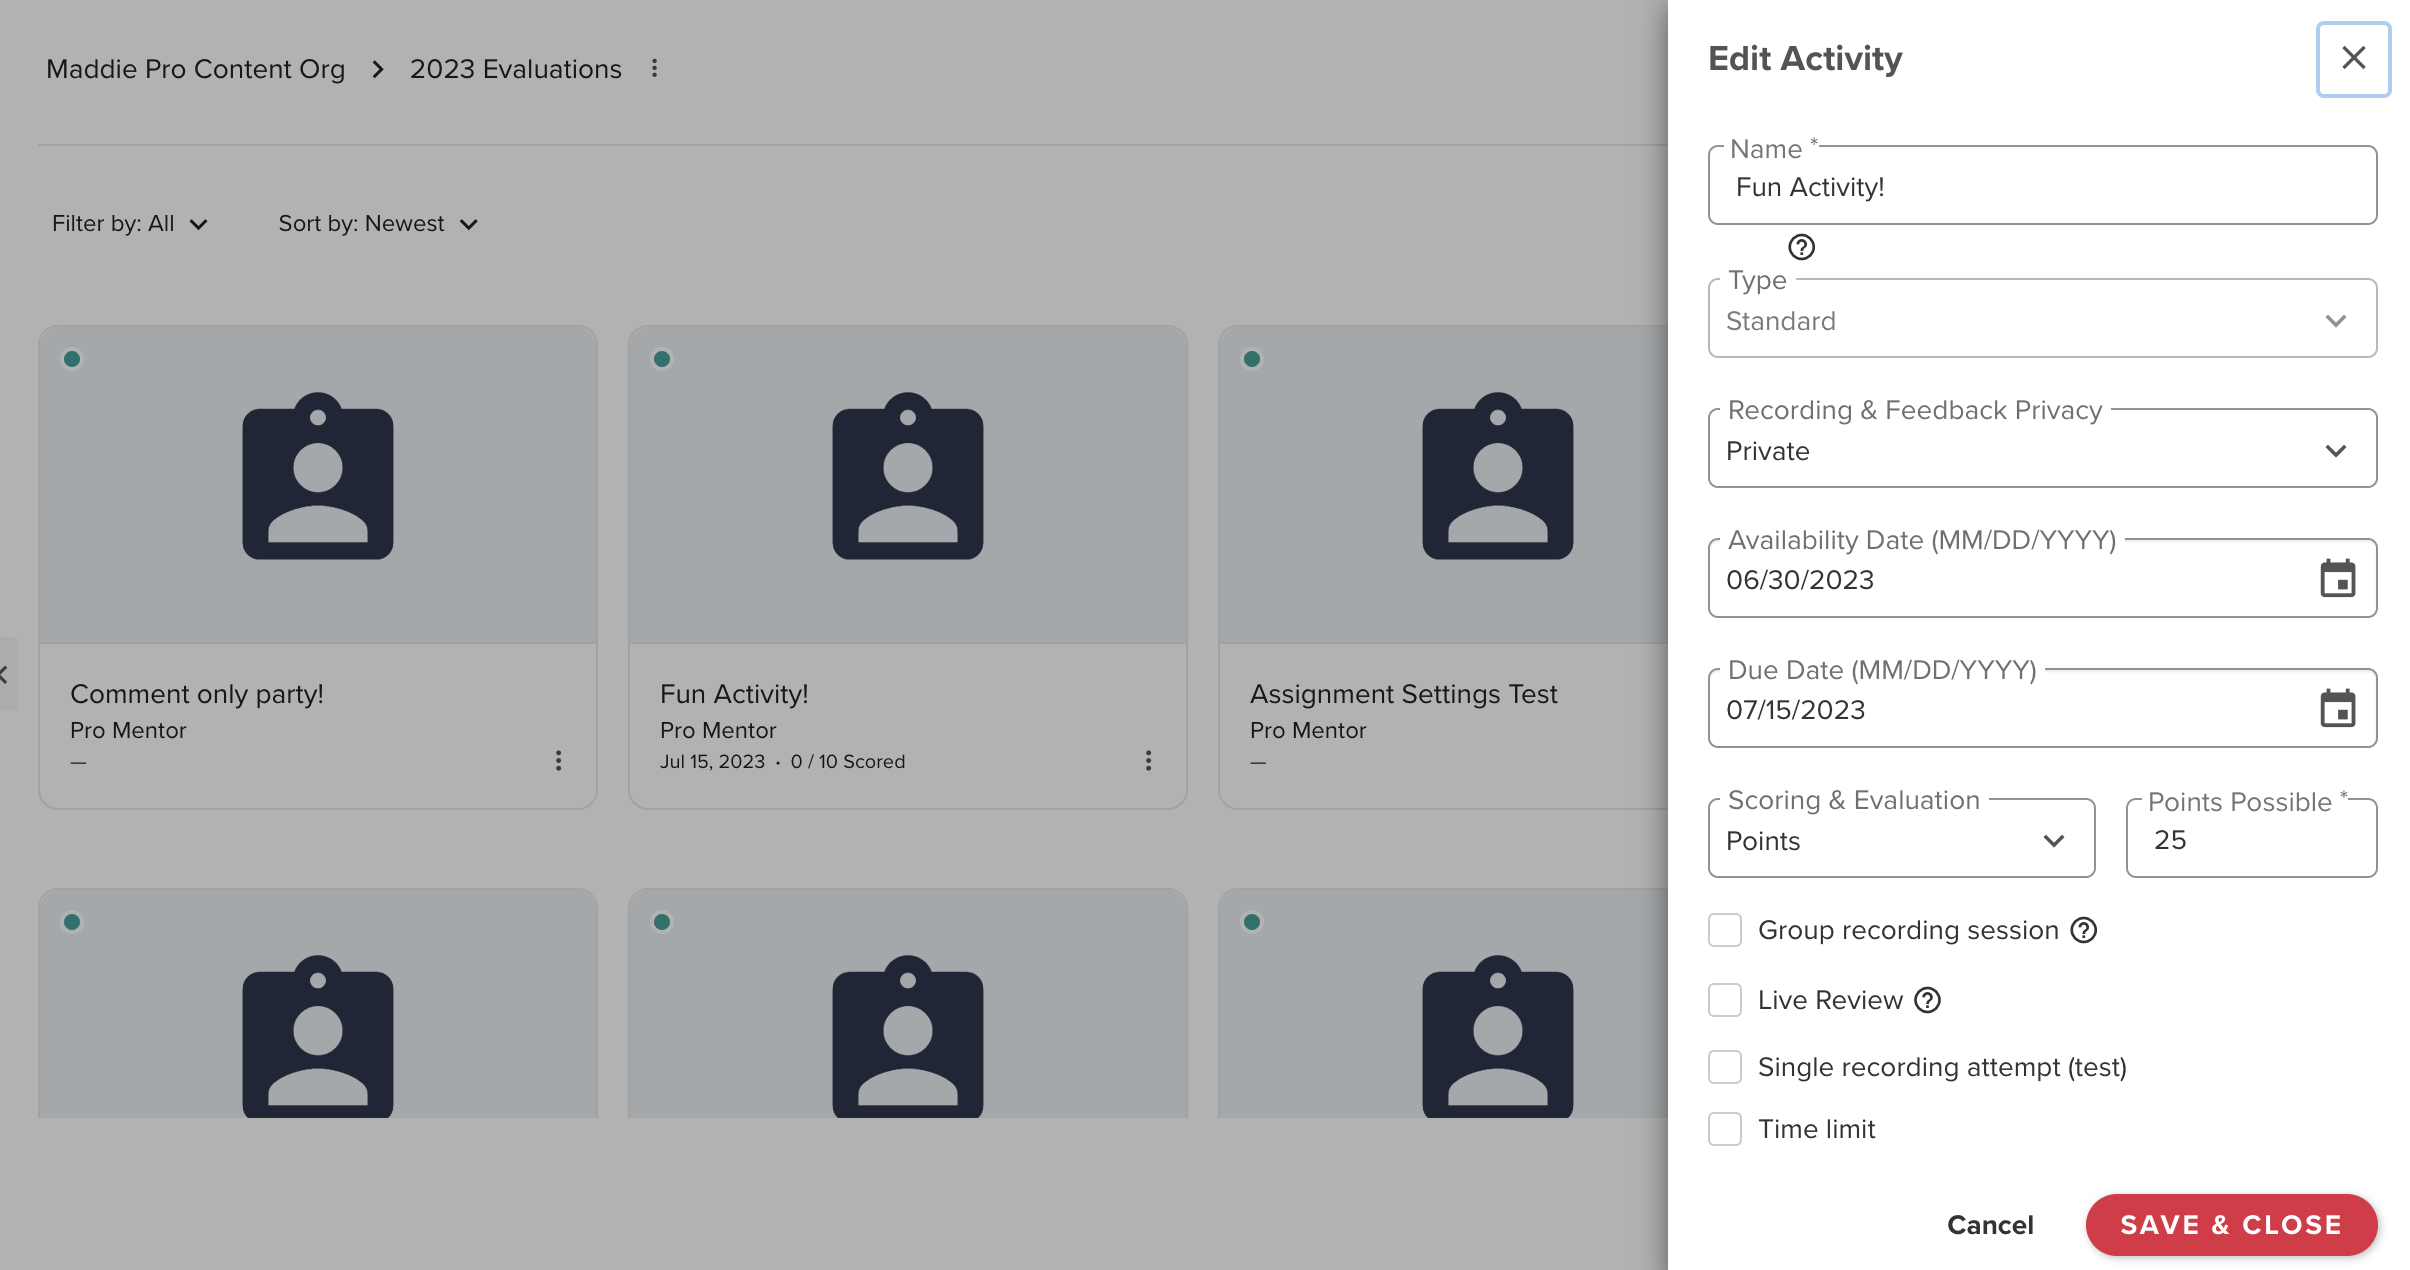Open Comment only party! card menu

coord(558,761)
